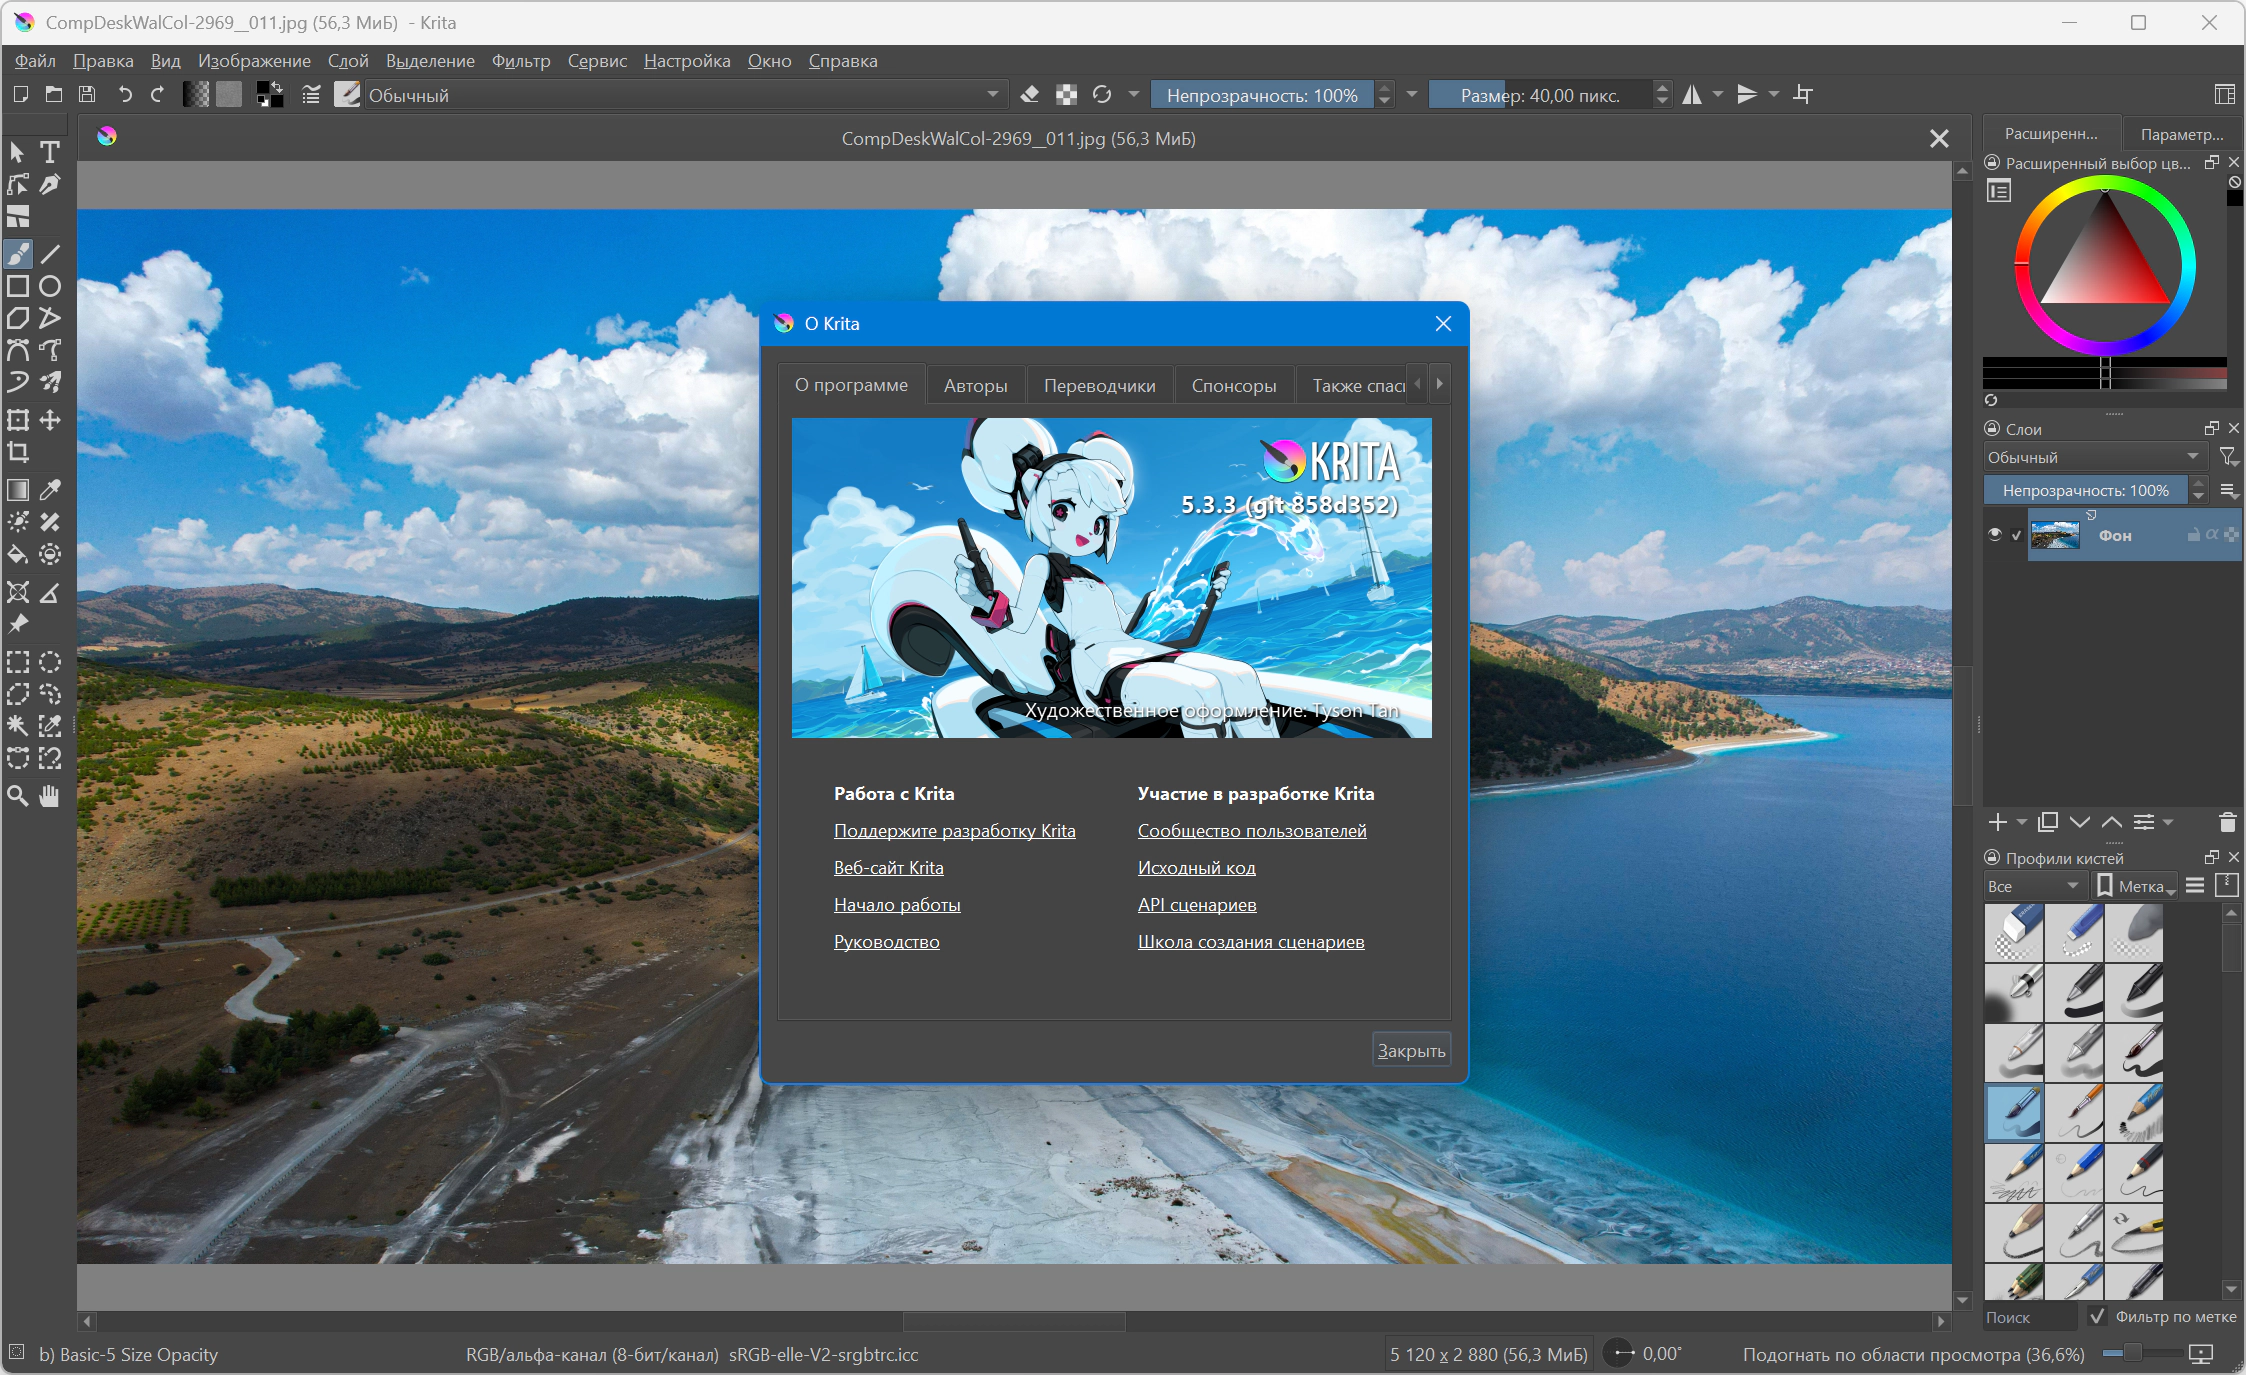The height and width of the screenshot is (1375, 2246).
Task: Select the Gradient tool
Action: coord(18,490)
